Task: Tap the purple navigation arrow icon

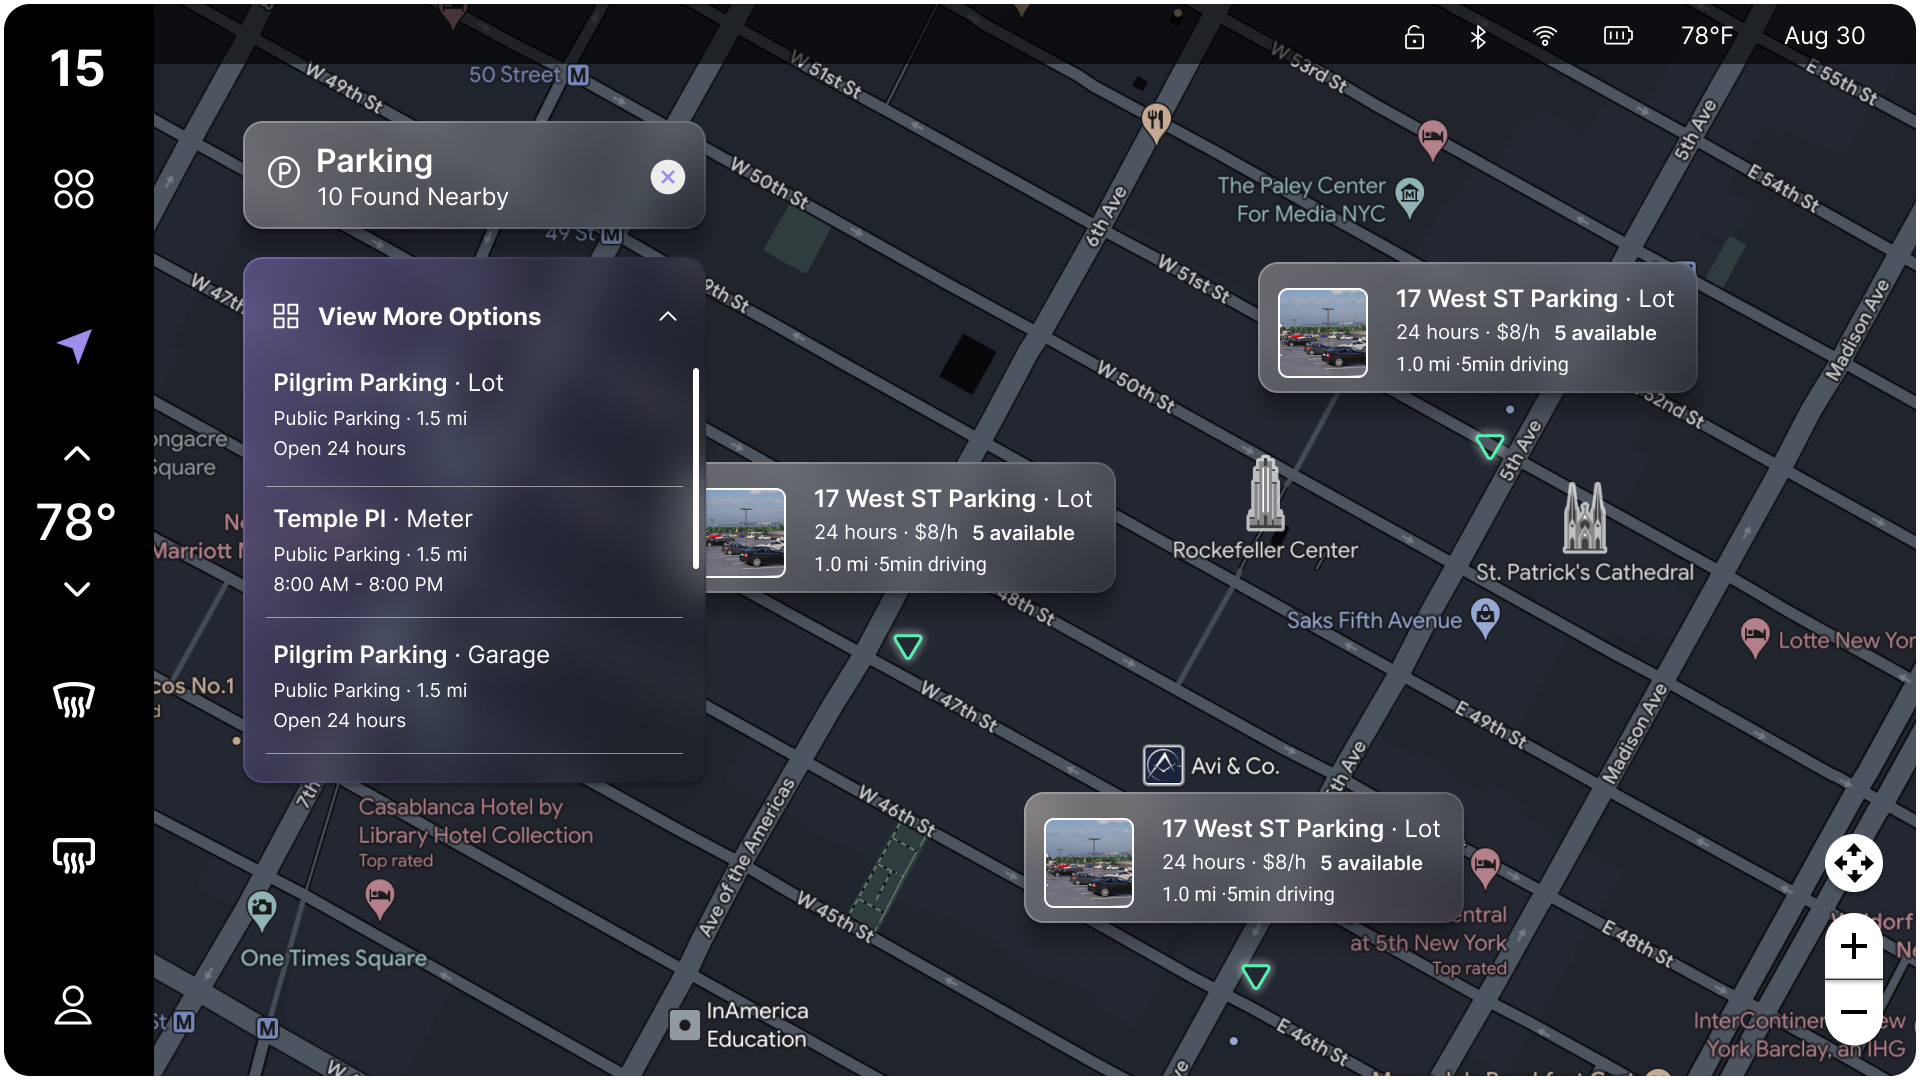Action: pos(75,345)
